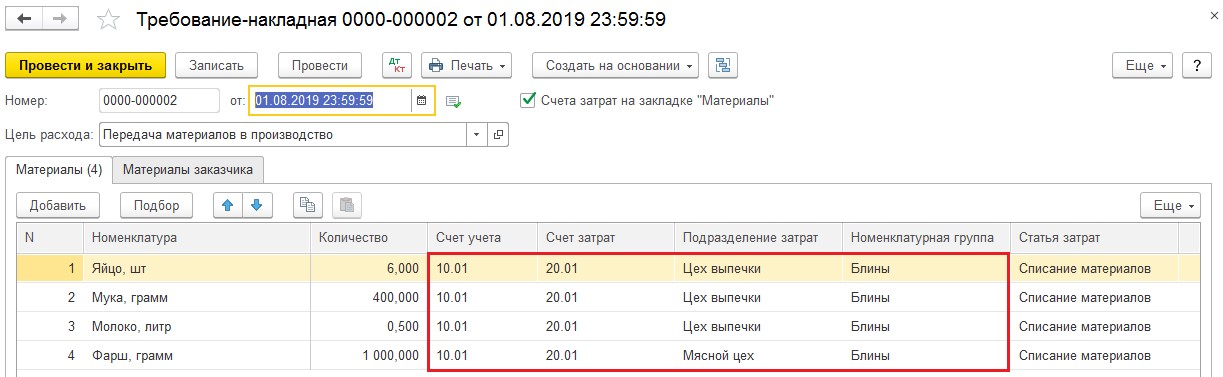Copy selected row icon
Viewport: 1223px width, 377px height.
point(308,205)
